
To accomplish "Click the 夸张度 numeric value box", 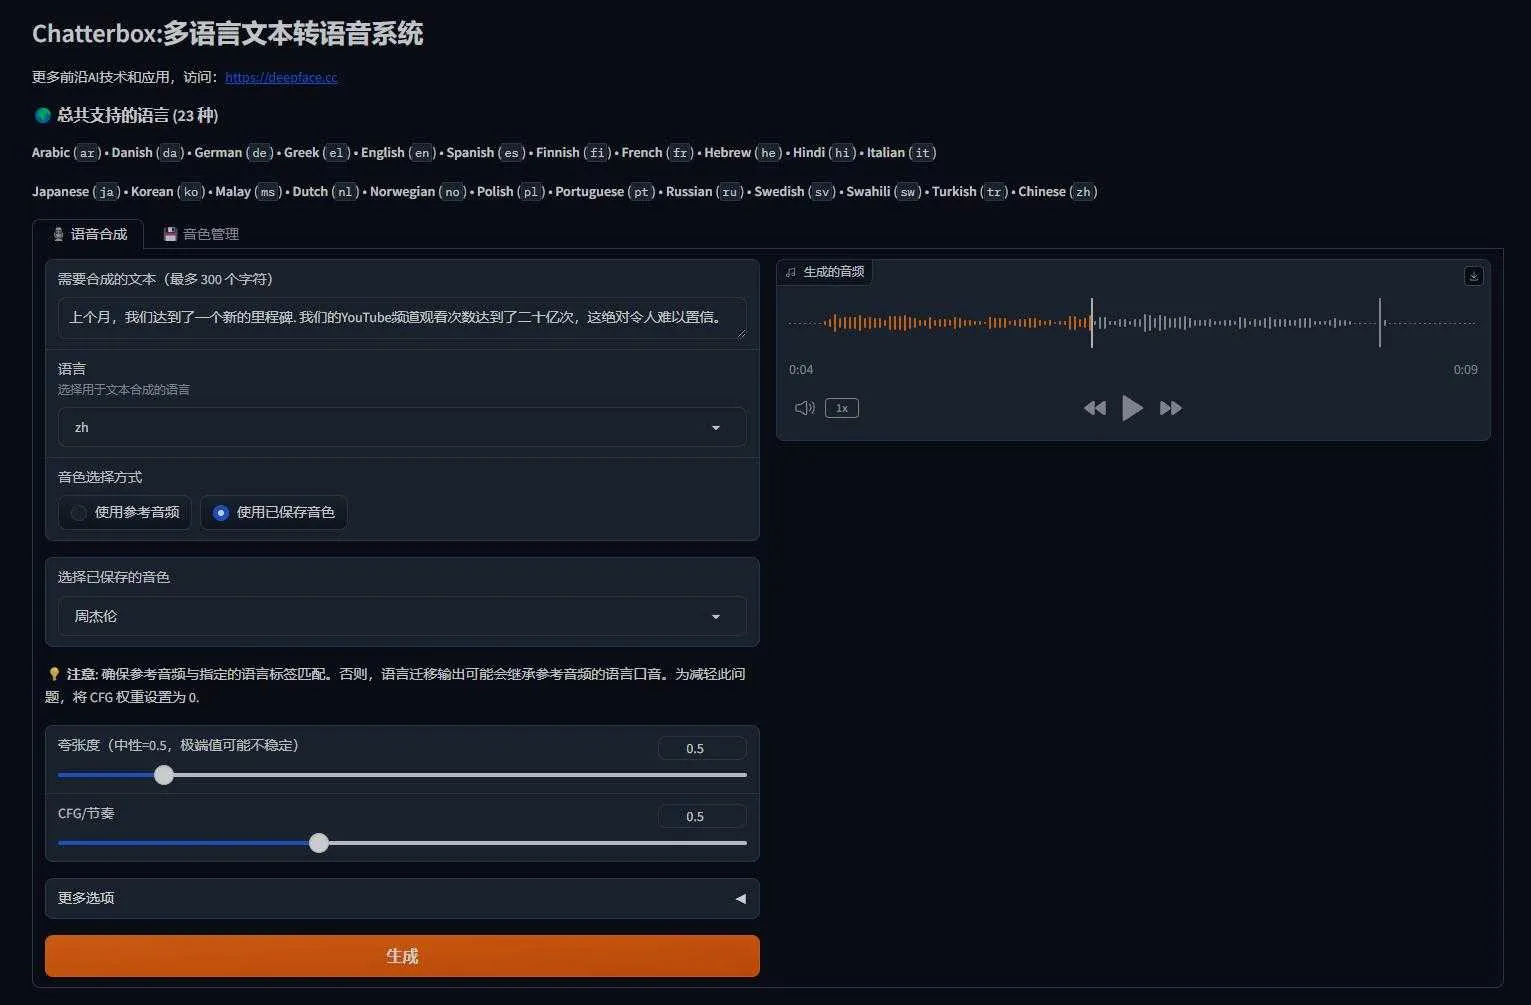I will point(701,748).
